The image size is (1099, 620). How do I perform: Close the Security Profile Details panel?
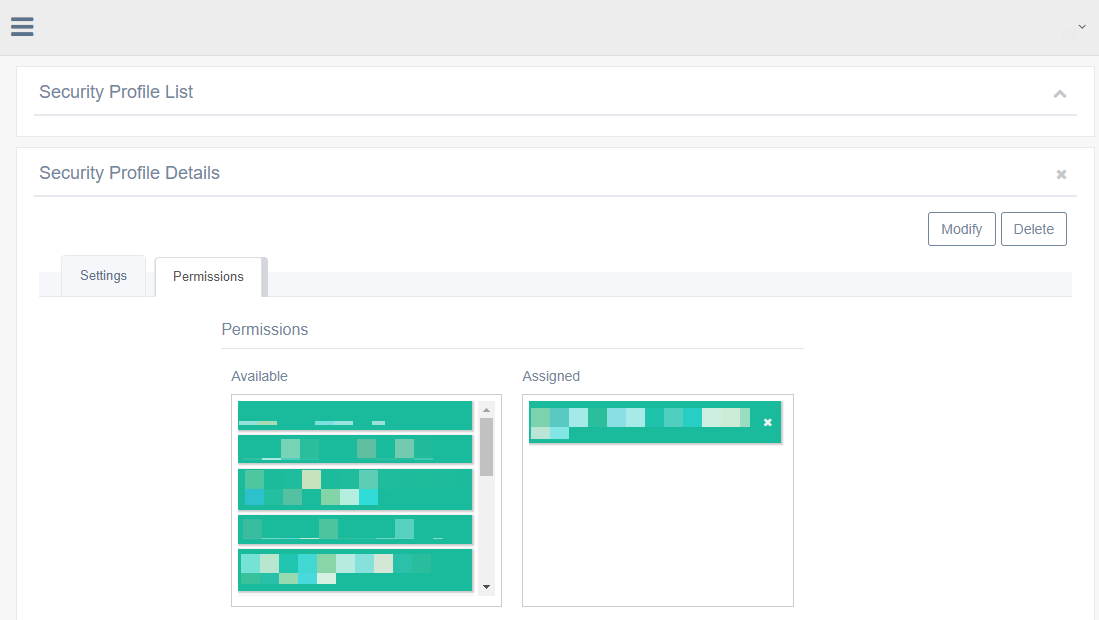[1061, 175]
